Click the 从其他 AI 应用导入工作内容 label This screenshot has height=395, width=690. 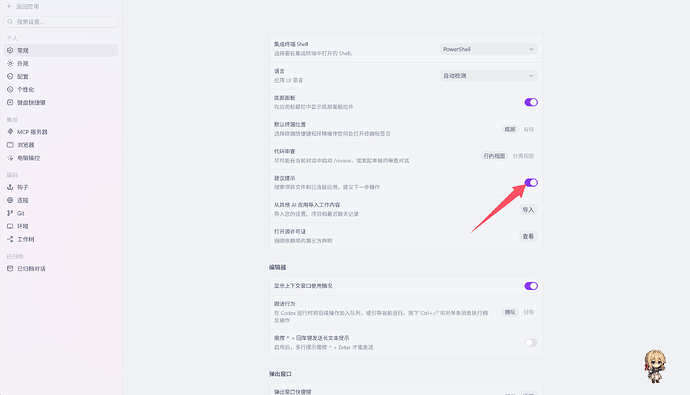(x=307, y=205)
